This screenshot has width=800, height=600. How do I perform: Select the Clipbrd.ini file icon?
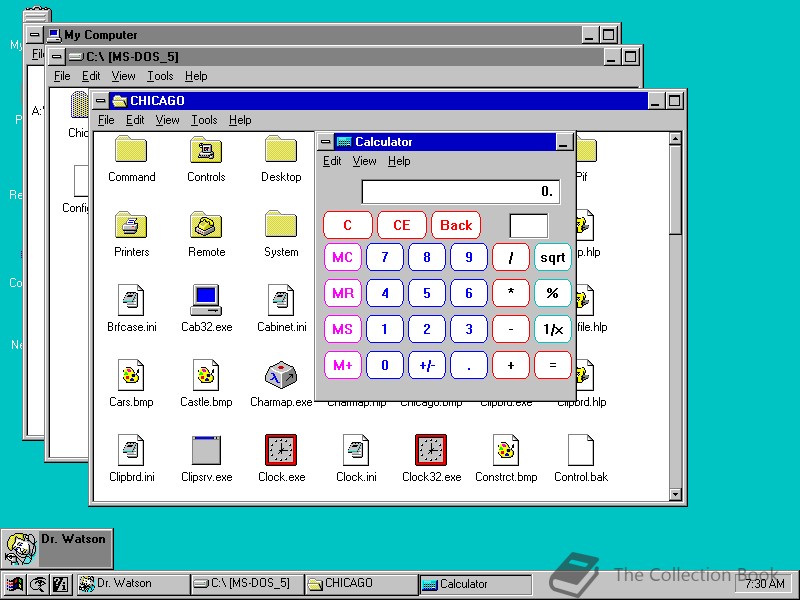pyautogui.click(x=131, y=449)
